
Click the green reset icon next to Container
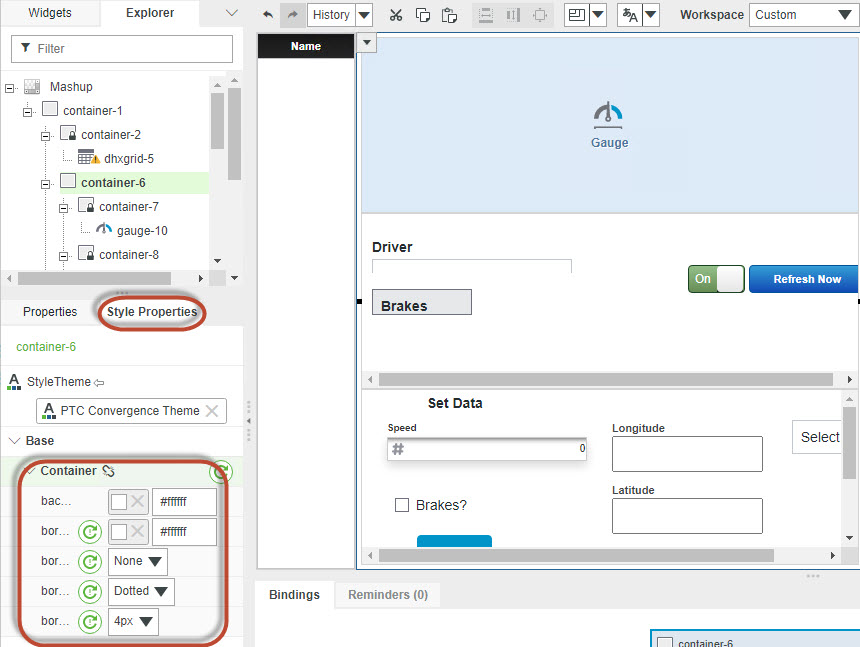[x=221, y=472]
